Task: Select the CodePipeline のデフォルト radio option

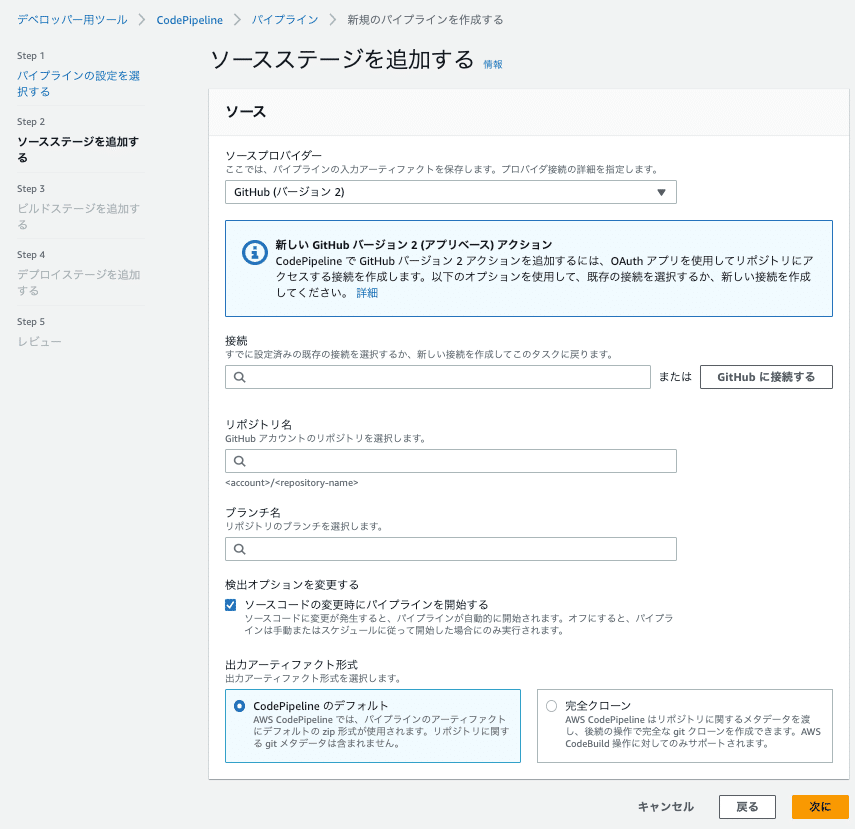Action: (x=239, y=706)
